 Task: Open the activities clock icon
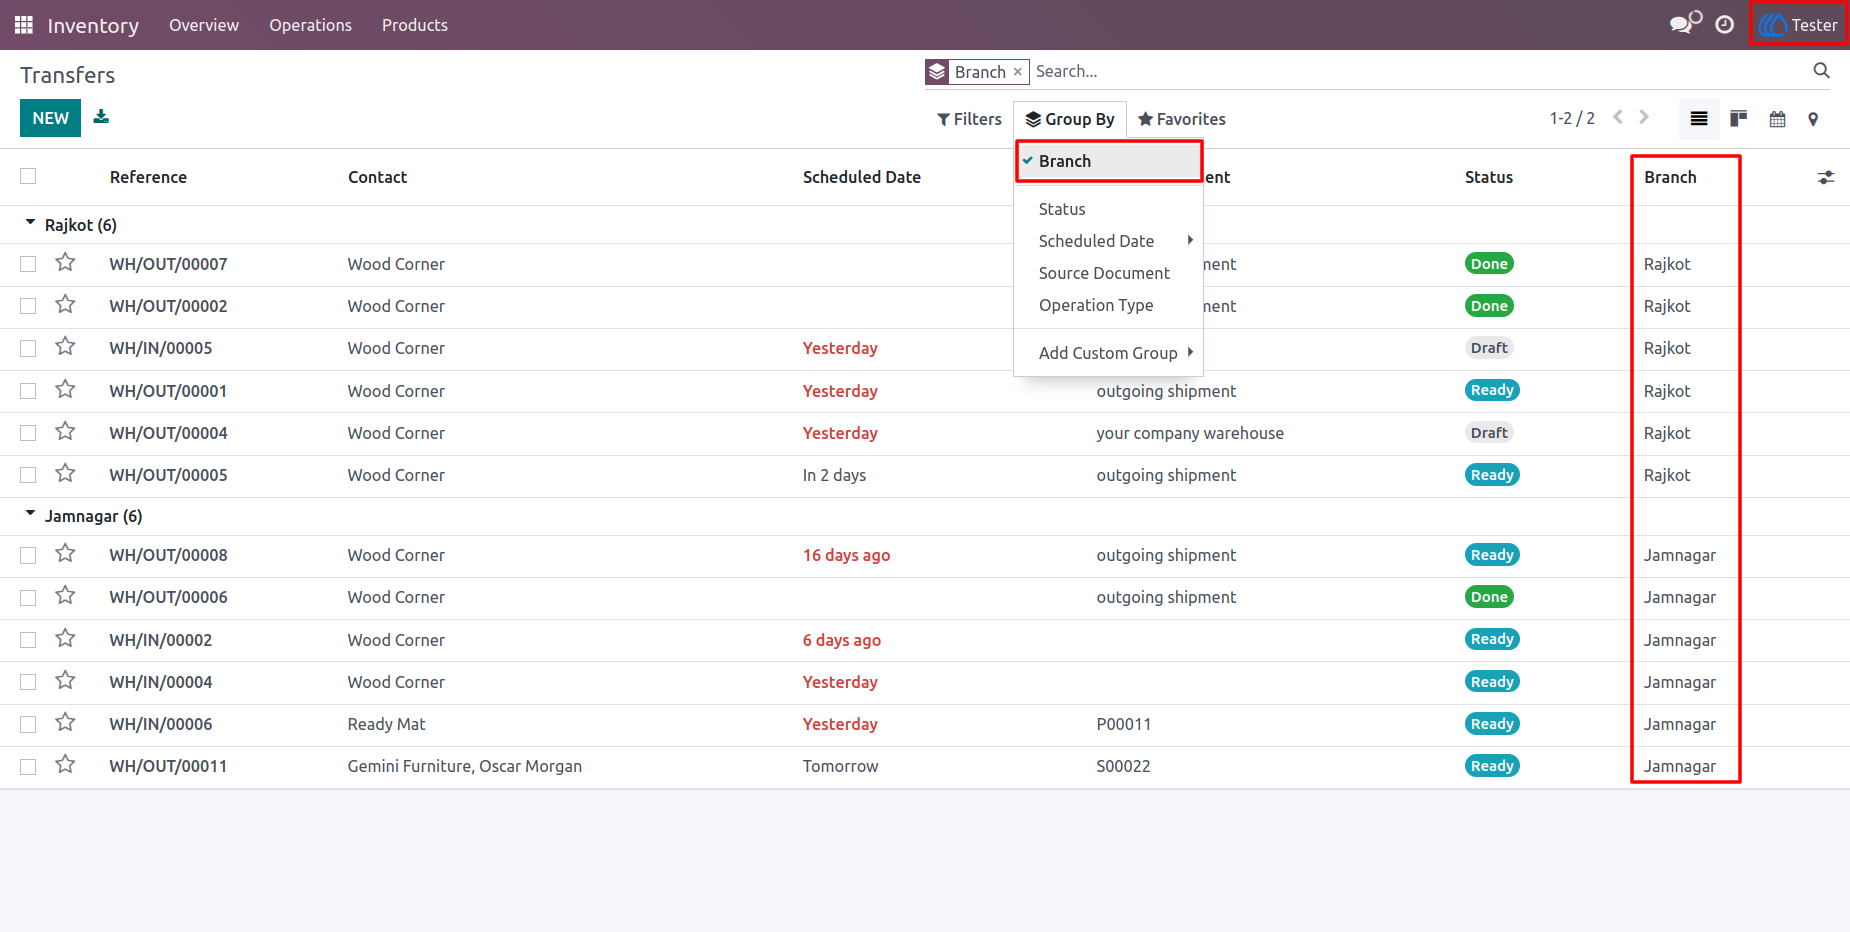1725,25
